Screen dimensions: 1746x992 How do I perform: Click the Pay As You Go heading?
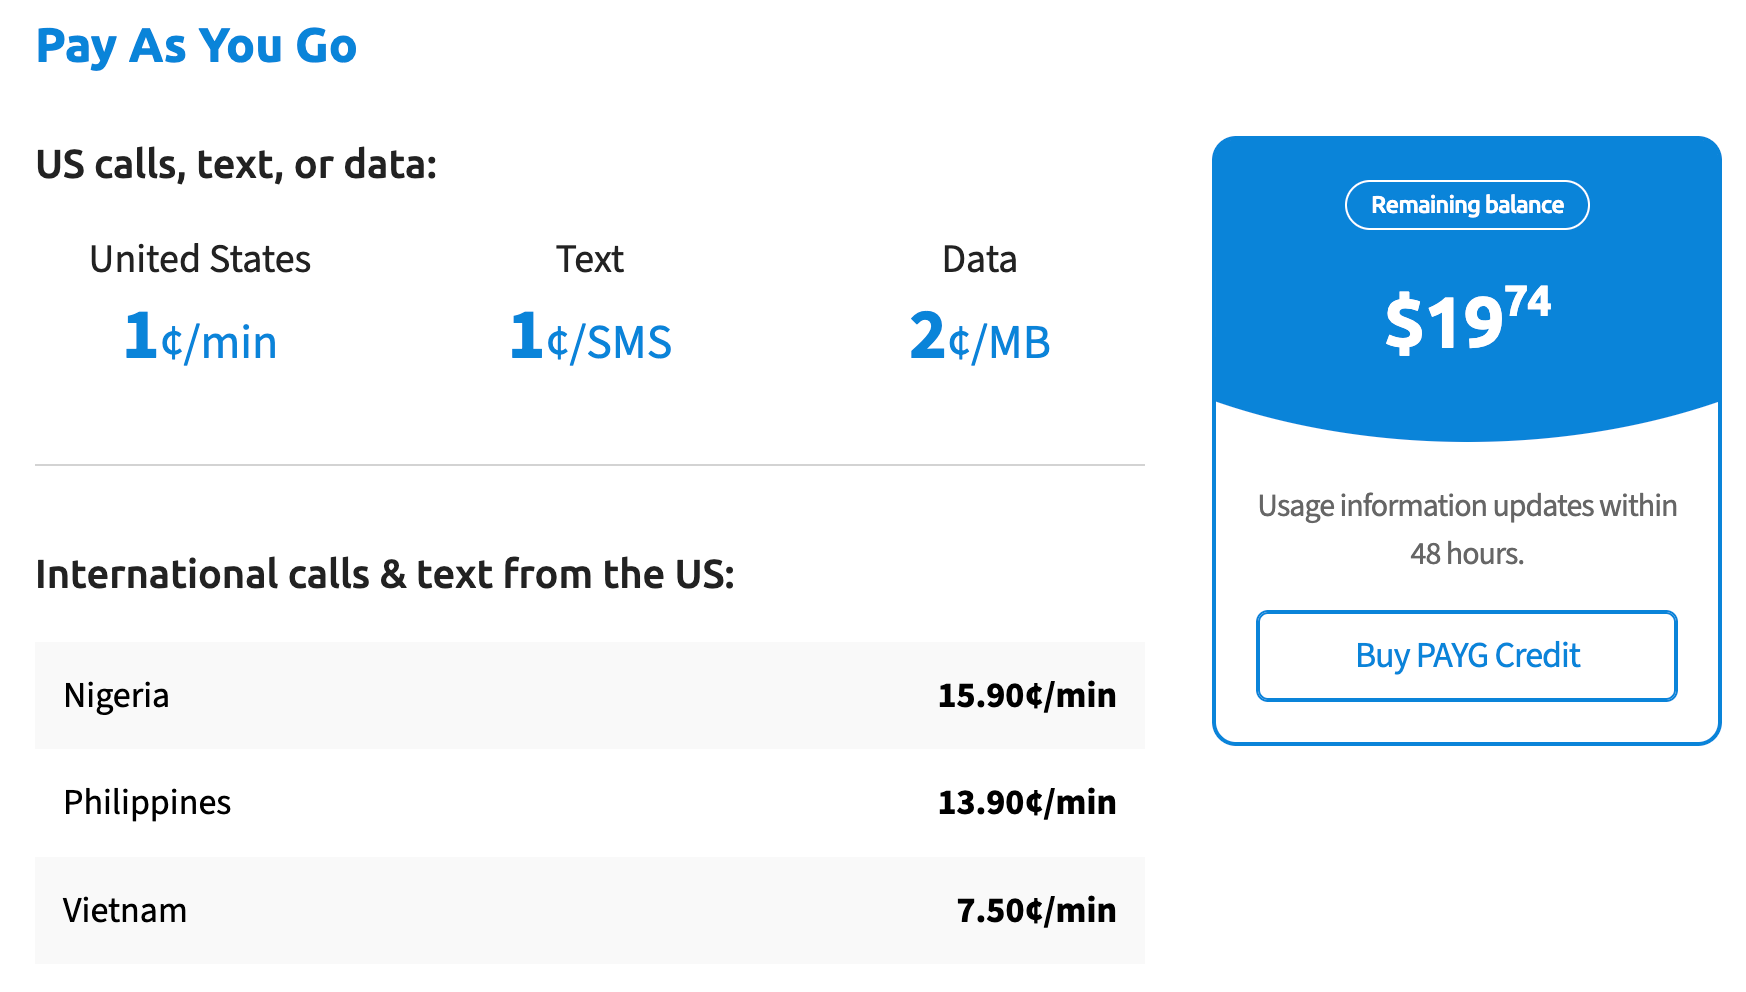point(196,47)
